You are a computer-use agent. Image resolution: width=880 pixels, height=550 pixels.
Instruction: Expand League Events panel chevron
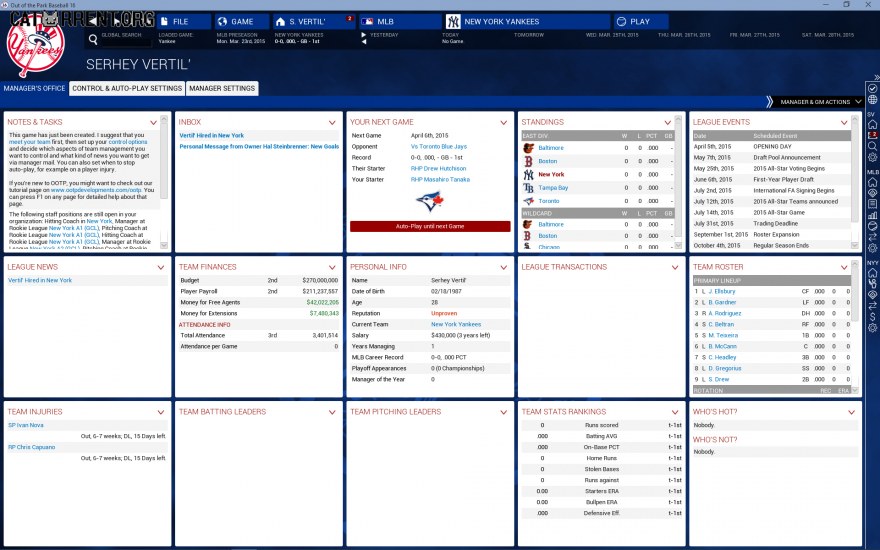pyautogui.click(x=844, y=122)
